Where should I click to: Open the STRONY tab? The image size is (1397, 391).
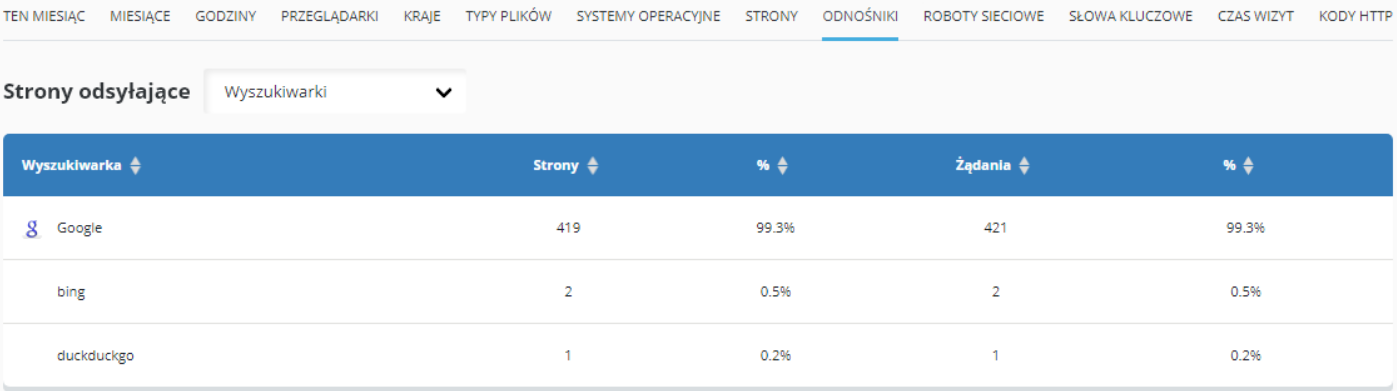click(771, 17)
